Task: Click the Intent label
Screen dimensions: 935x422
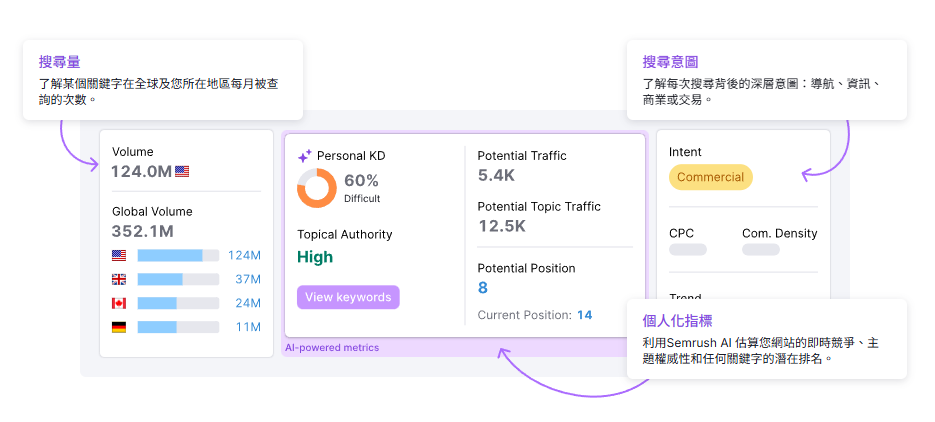Action: (685, 152)
